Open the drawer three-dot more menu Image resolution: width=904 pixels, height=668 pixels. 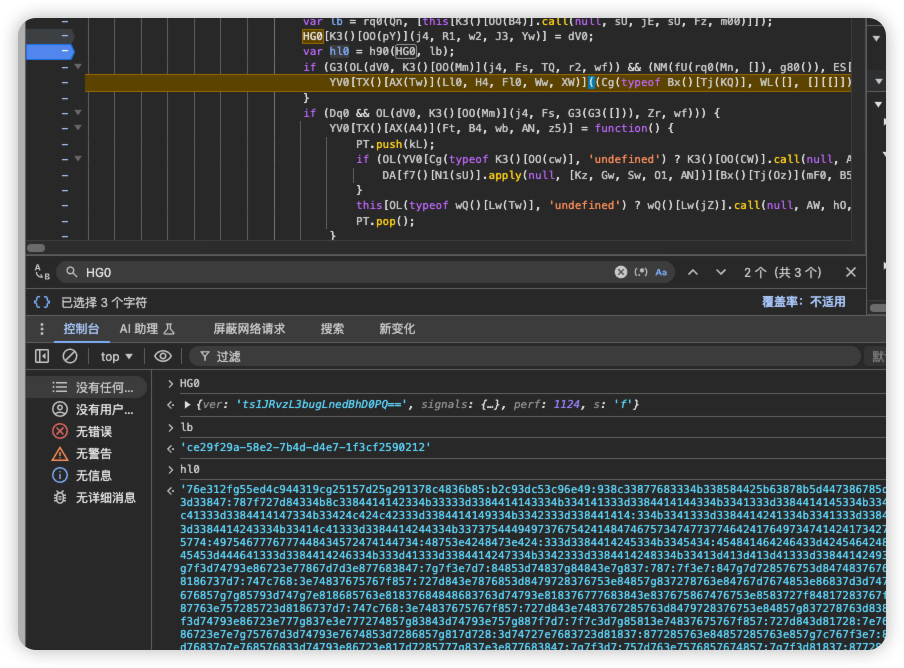point(41,329)
